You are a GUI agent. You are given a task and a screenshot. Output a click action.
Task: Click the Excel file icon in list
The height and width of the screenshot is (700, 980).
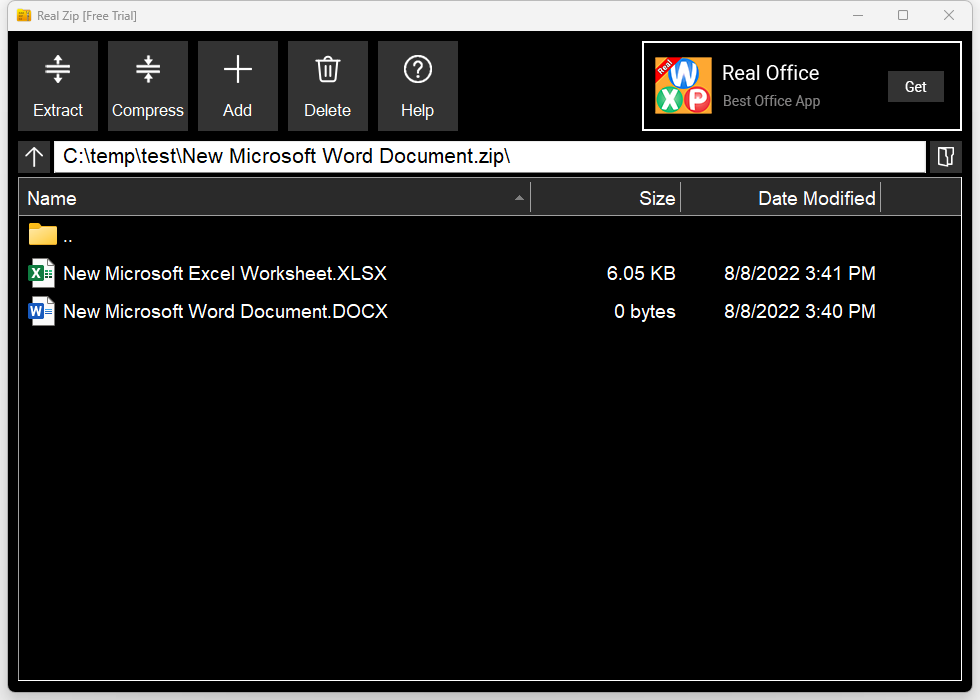(42, 273)
